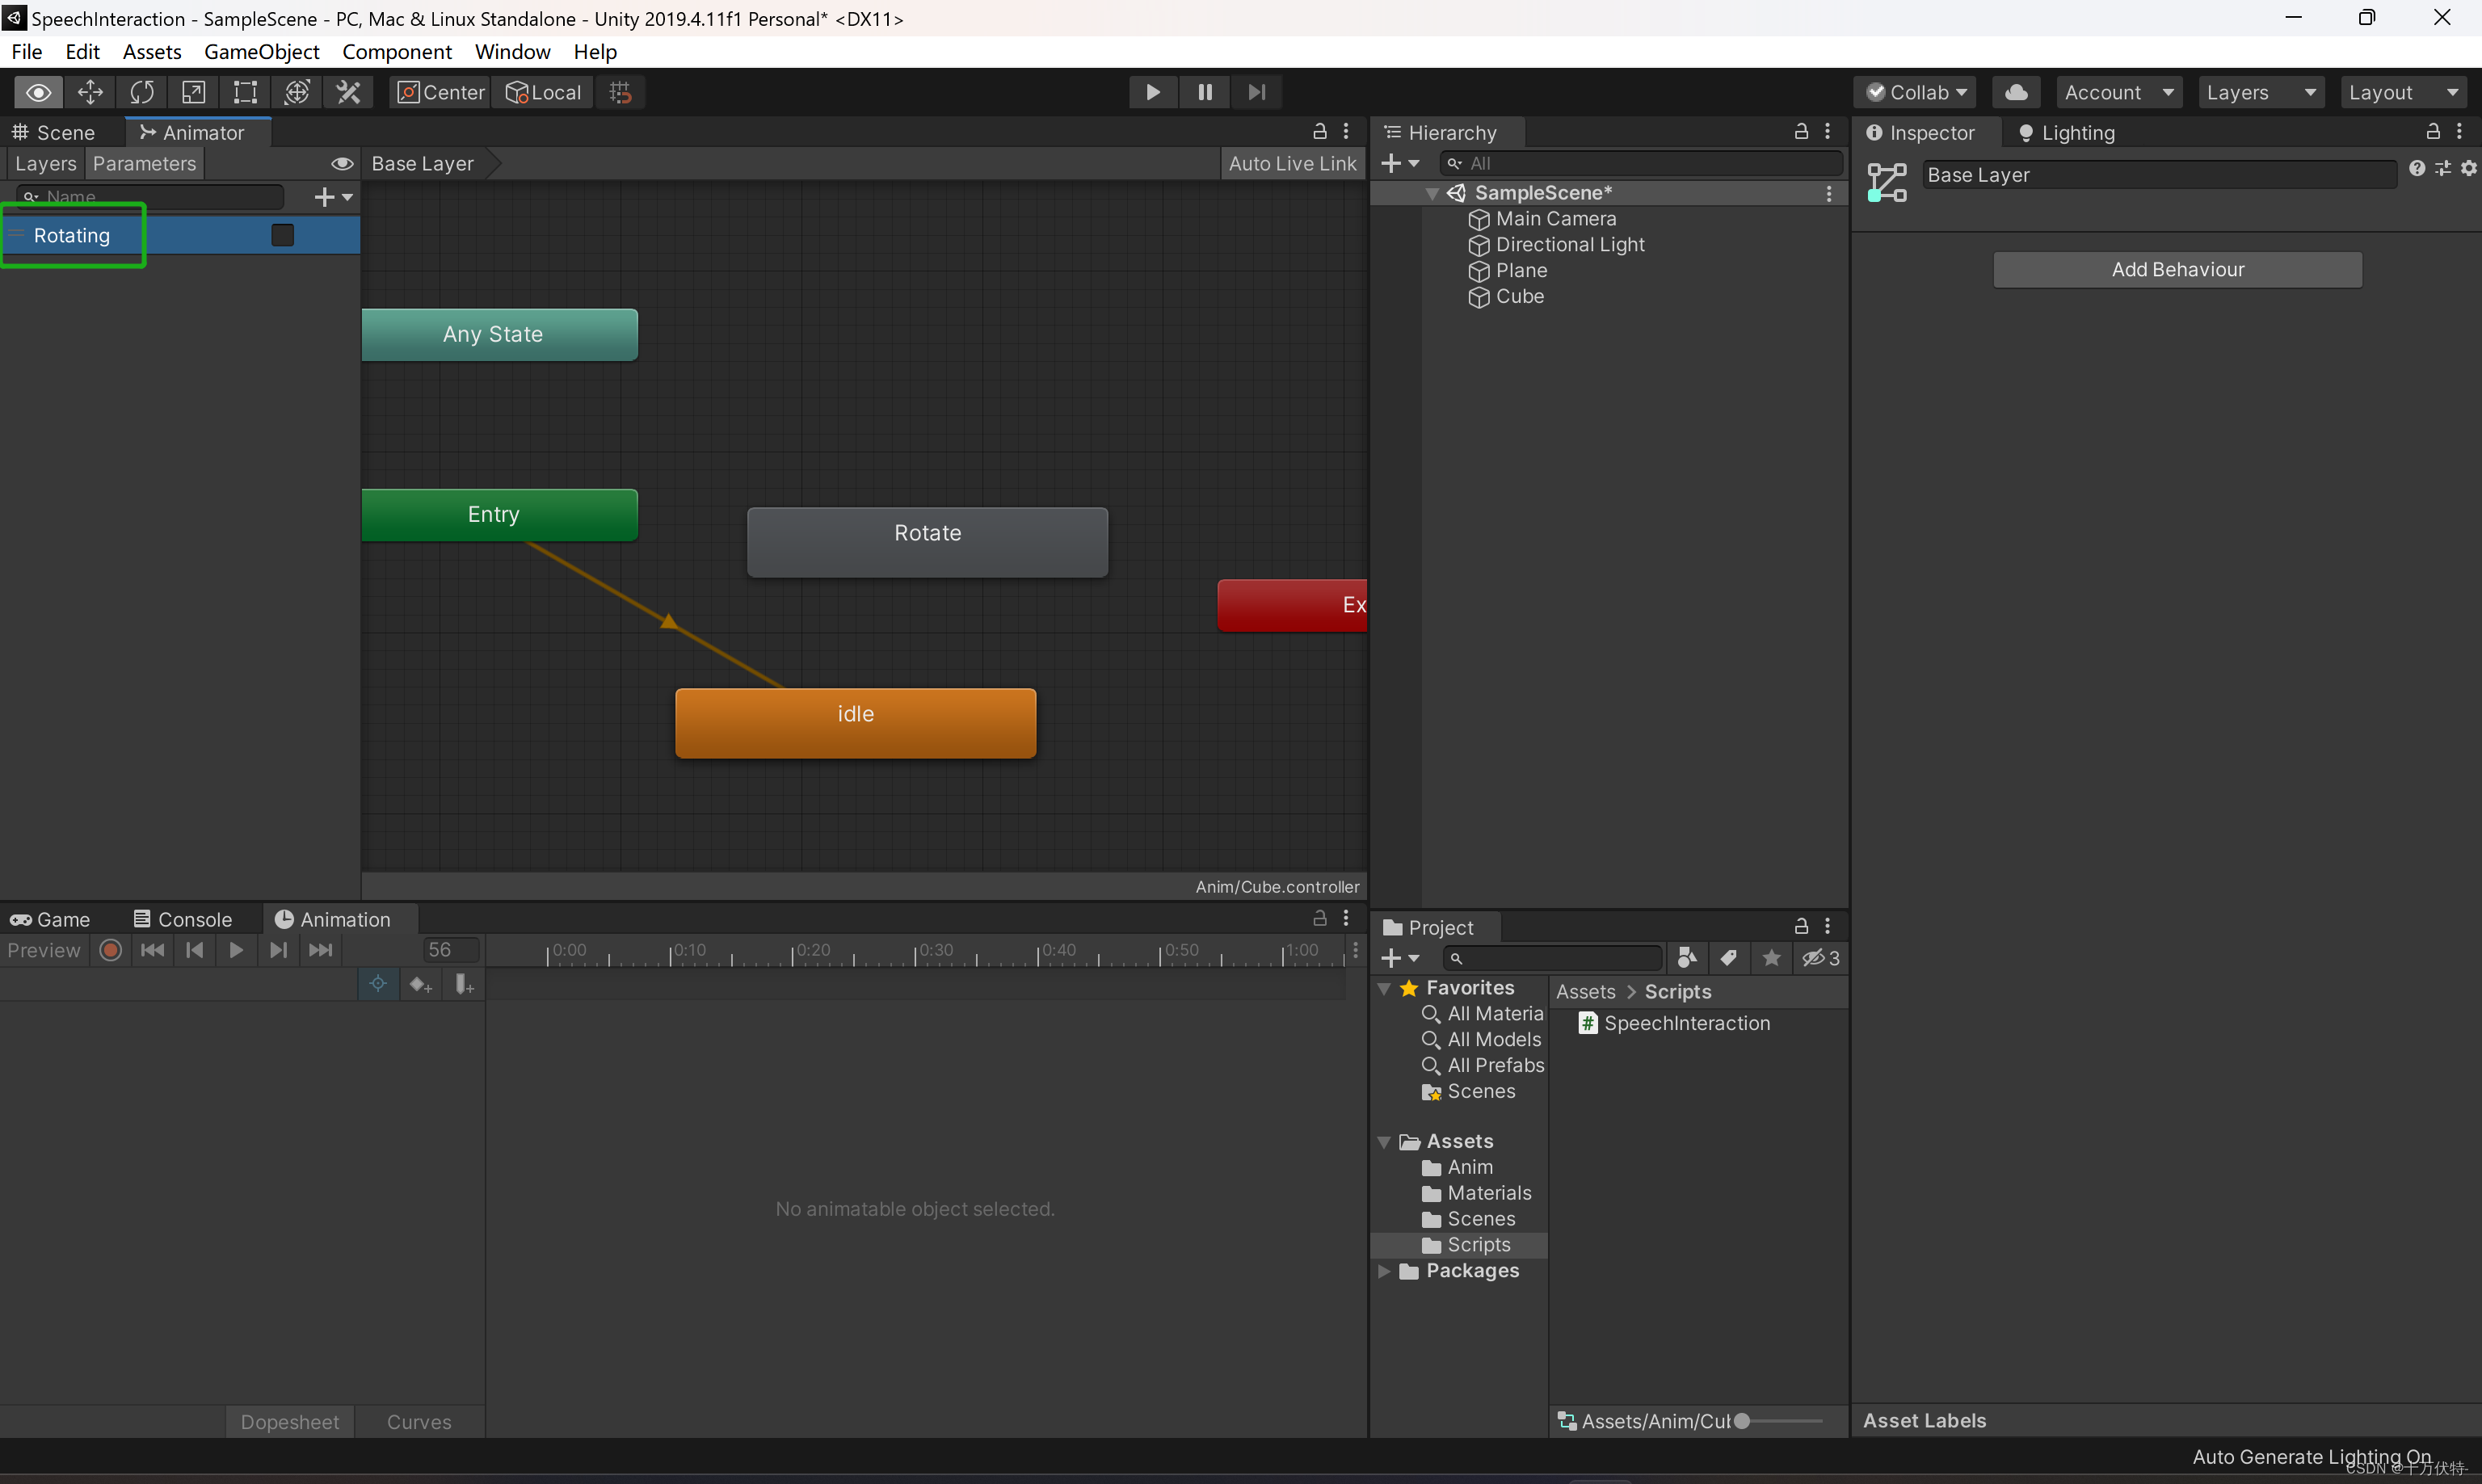
Task: Open the Layers dropdown in toolbar
Action: tap(2259, 92)
